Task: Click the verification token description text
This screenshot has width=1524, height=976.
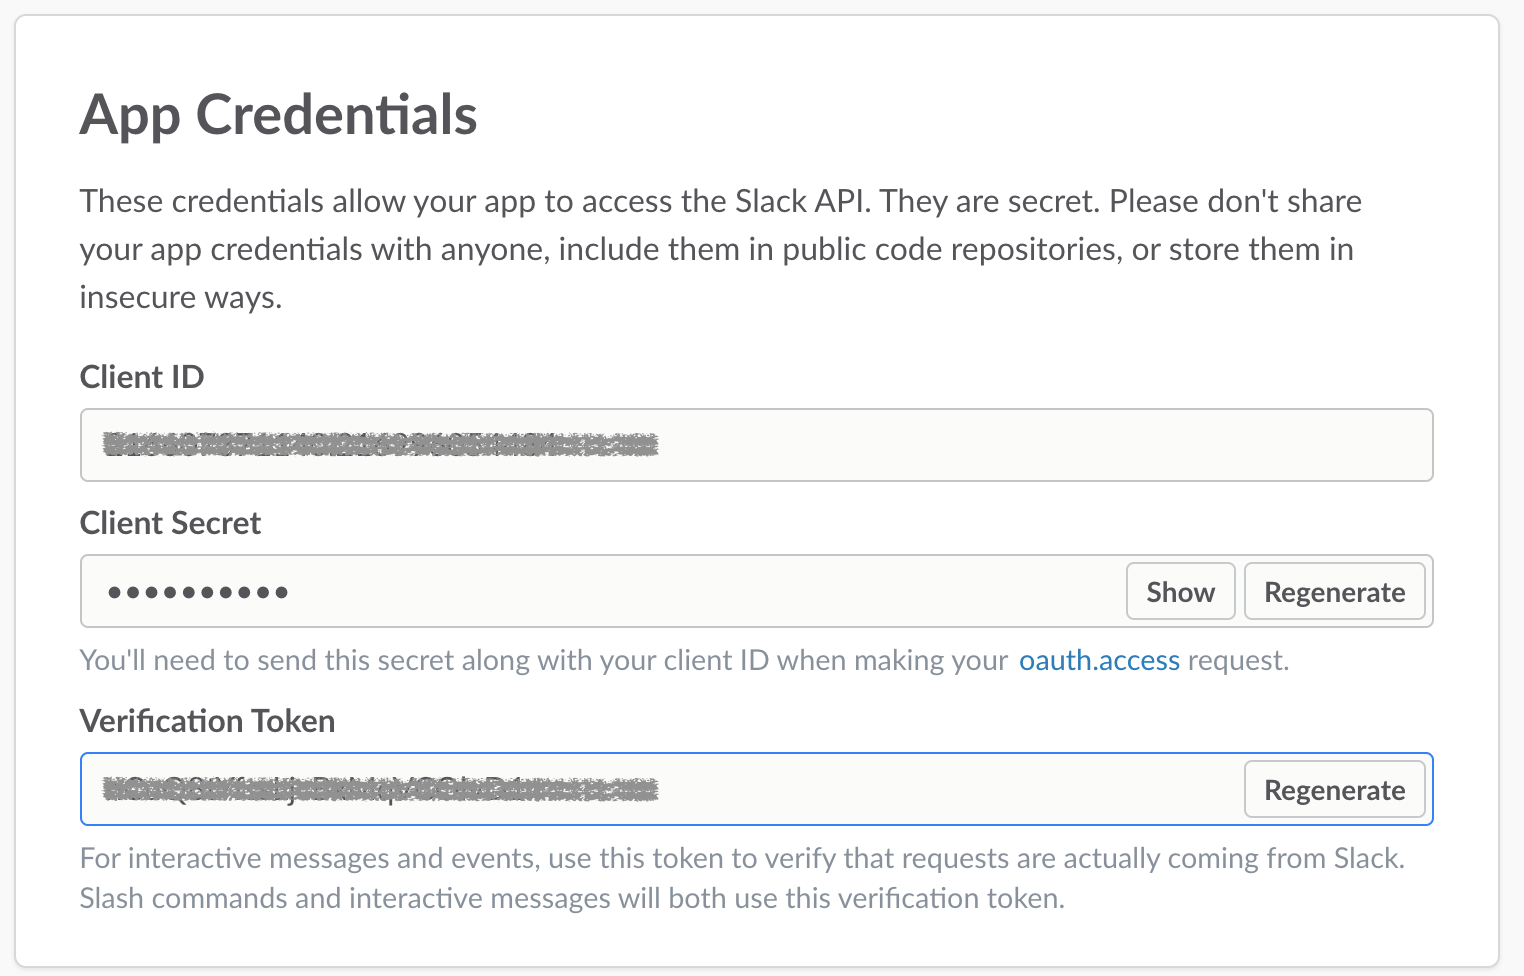Action: tap(740, 877)
